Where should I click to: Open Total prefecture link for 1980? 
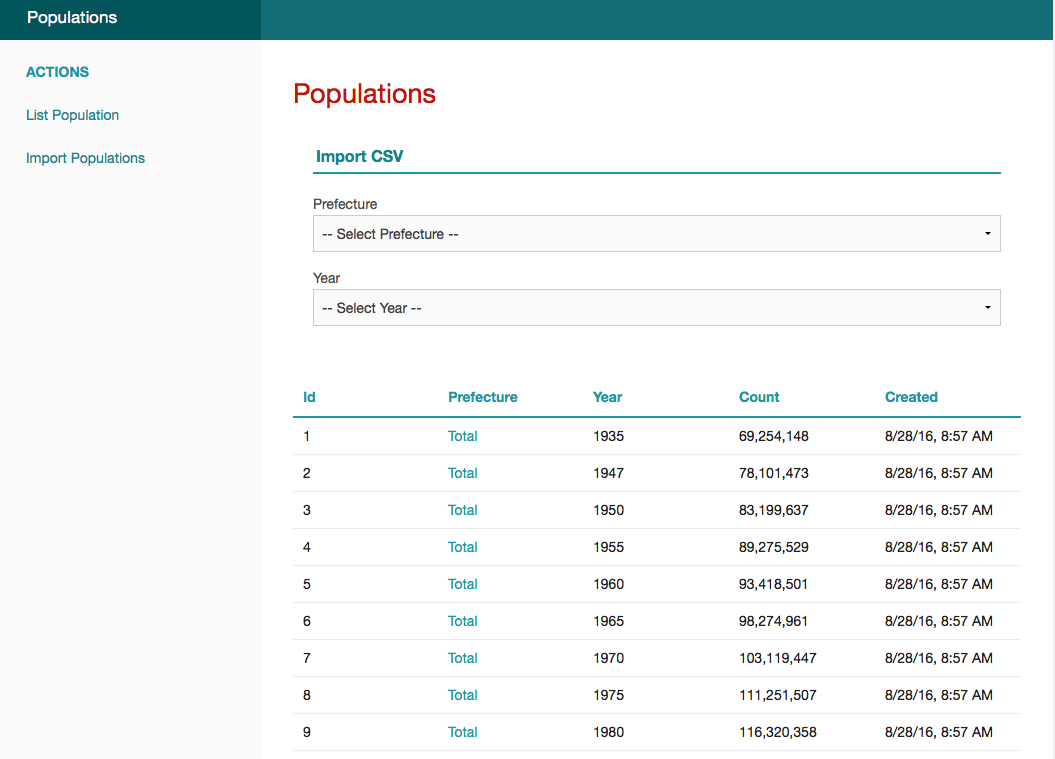click(x=463, y=732)
